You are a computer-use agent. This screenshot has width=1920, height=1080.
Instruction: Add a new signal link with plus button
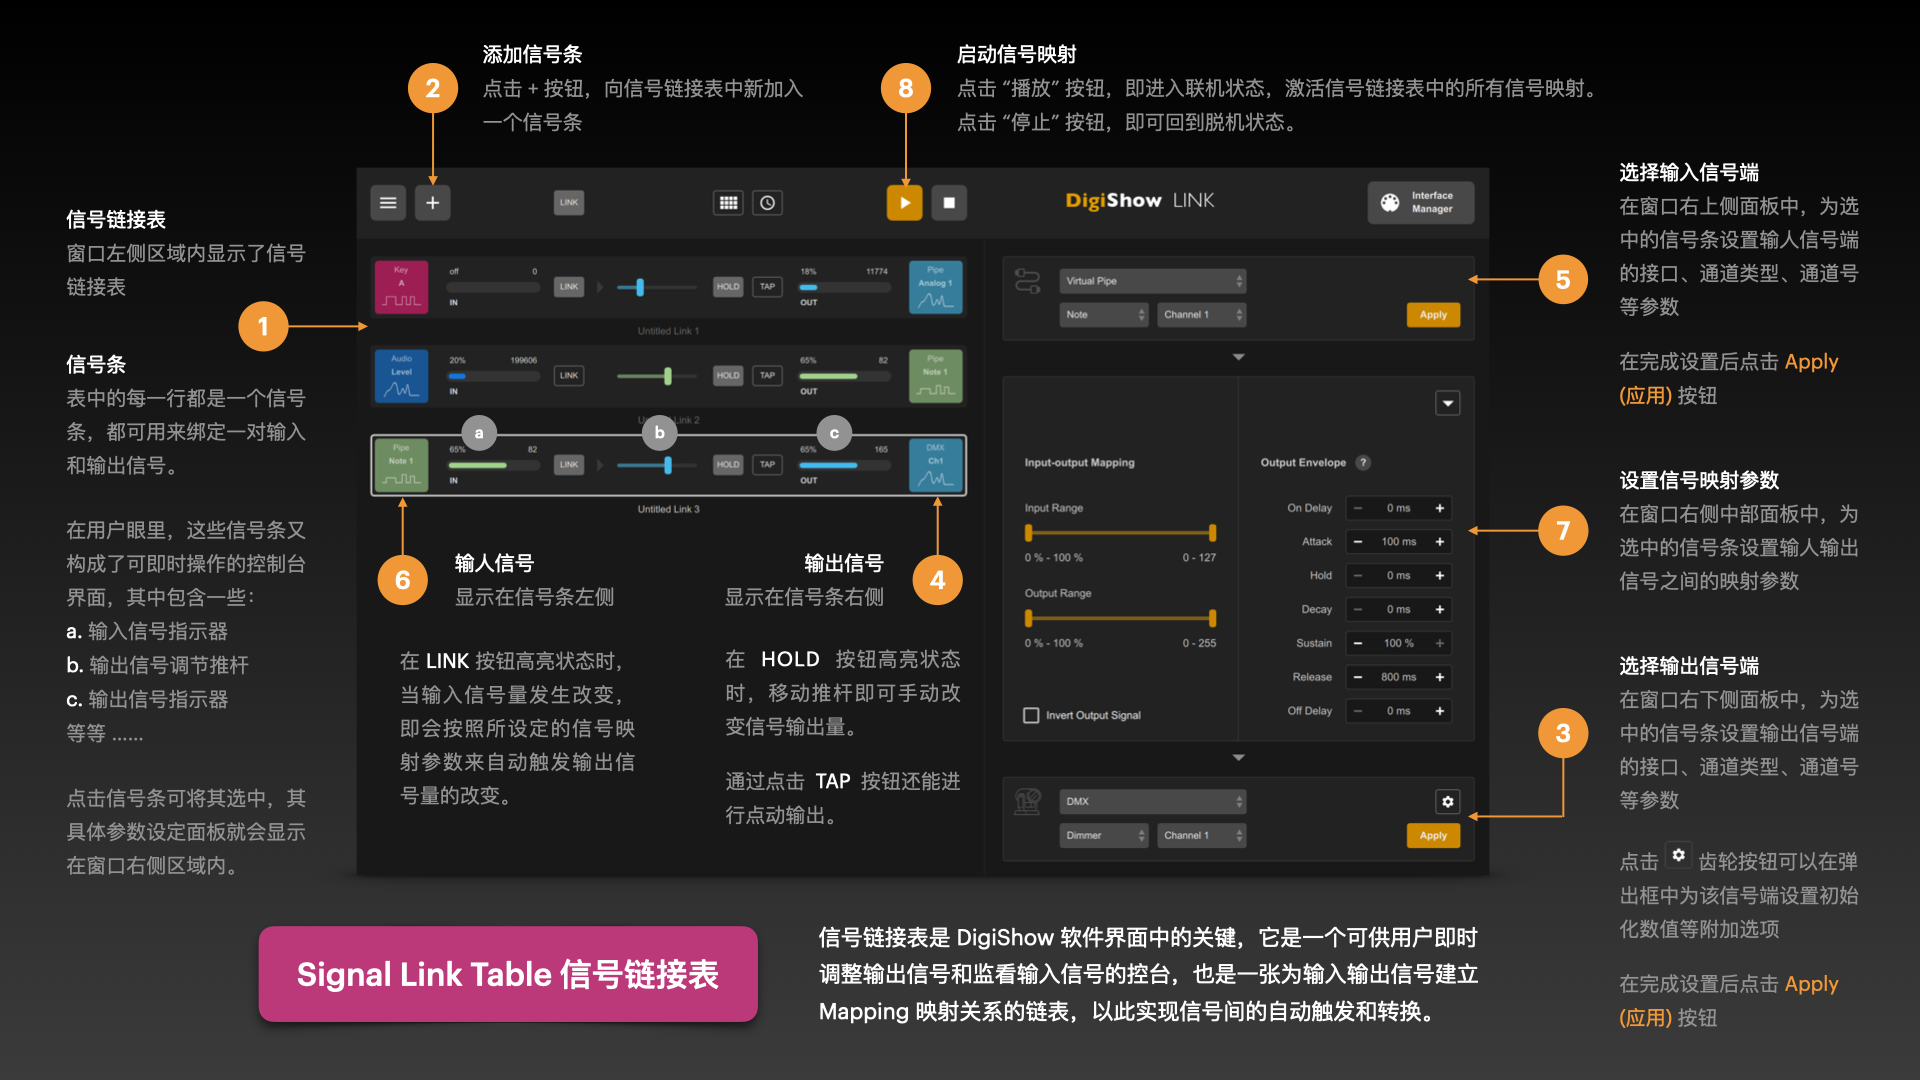tap(432, 203)
